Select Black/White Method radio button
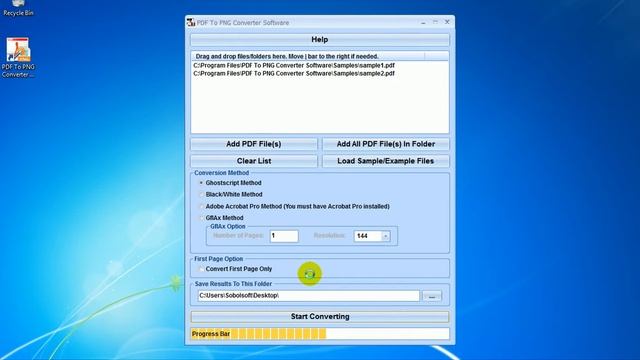The height and width of the screenshot is (360, 640). [x=201, y=194]
